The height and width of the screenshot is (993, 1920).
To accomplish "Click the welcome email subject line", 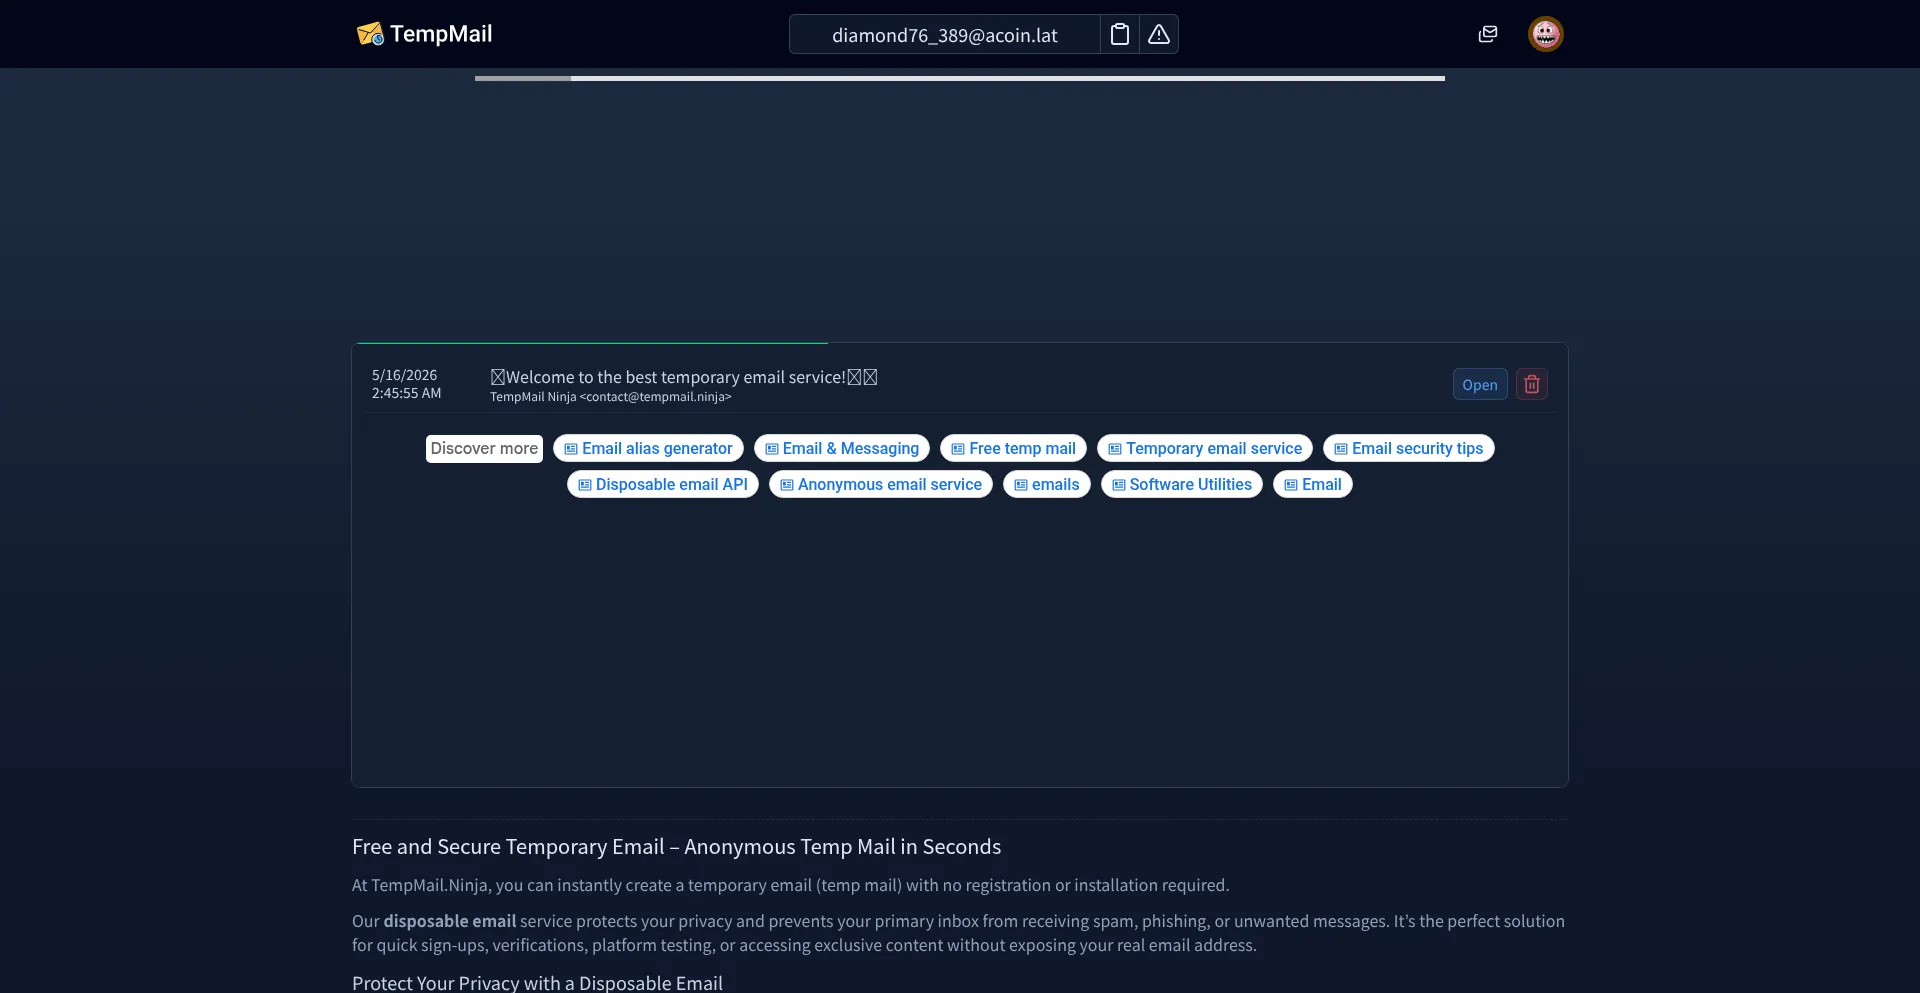I will 684,377.
